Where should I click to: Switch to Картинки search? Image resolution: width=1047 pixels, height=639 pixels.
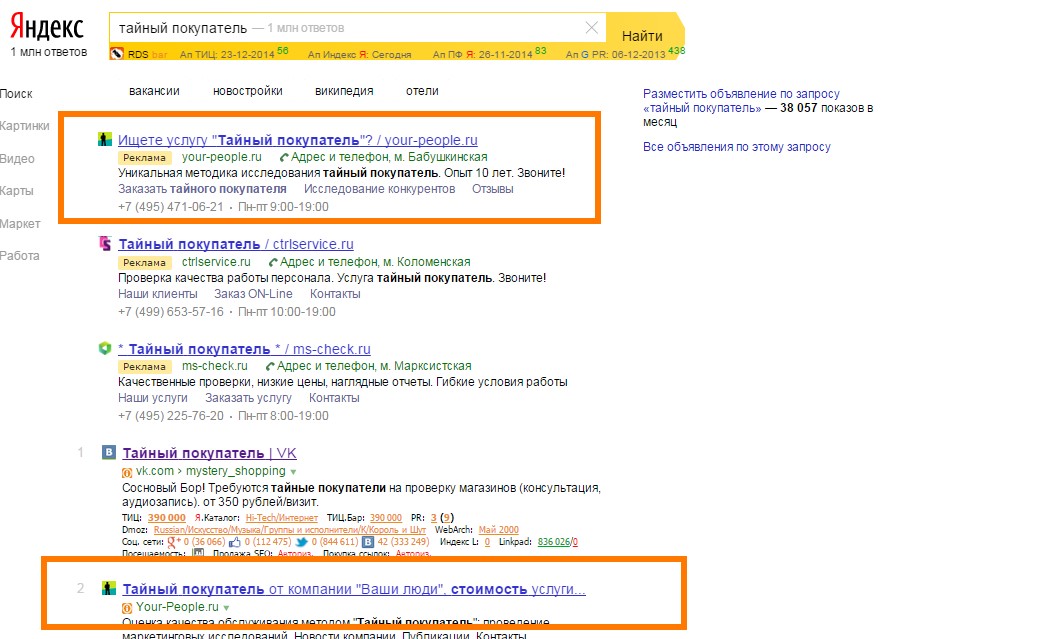click(x=25, y=126)
